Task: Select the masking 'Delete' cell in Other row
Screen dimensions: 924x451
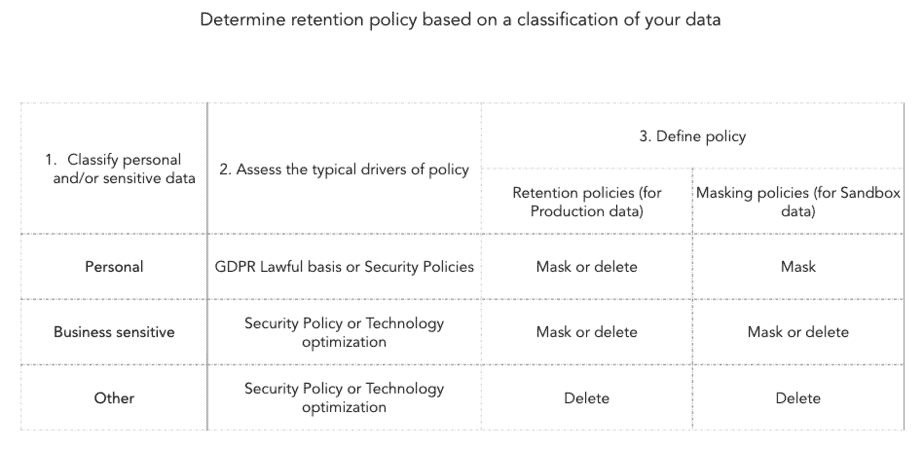Action: click(x=798, y=398)
